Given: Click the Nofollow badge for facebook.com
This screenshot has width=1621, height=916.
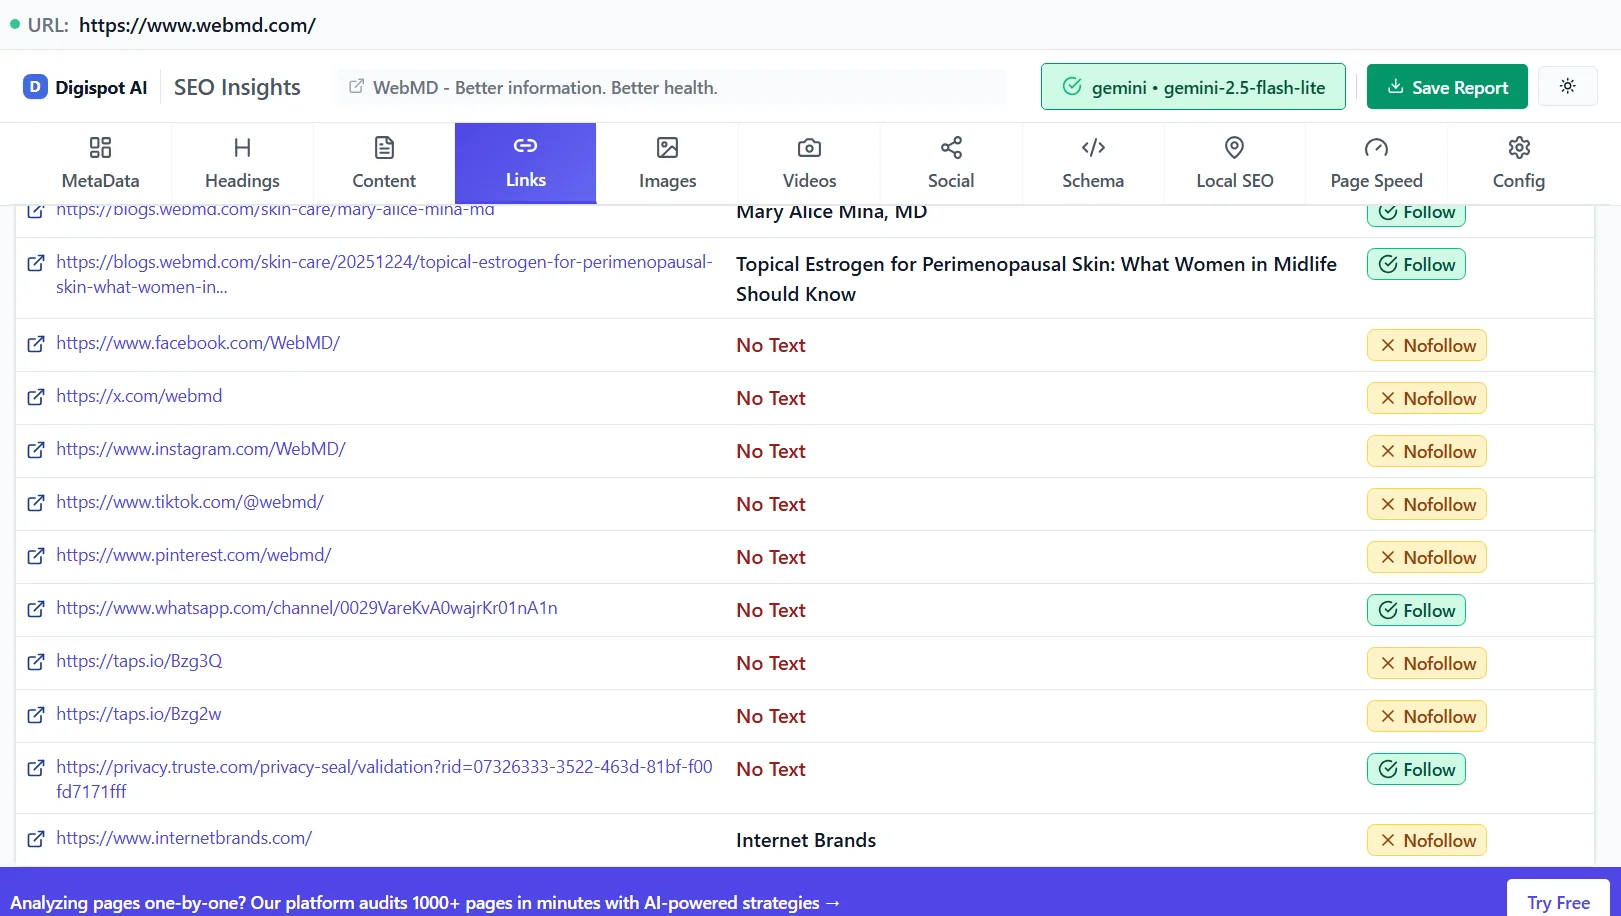Looking at the screenshot, I should (1427, 345).
